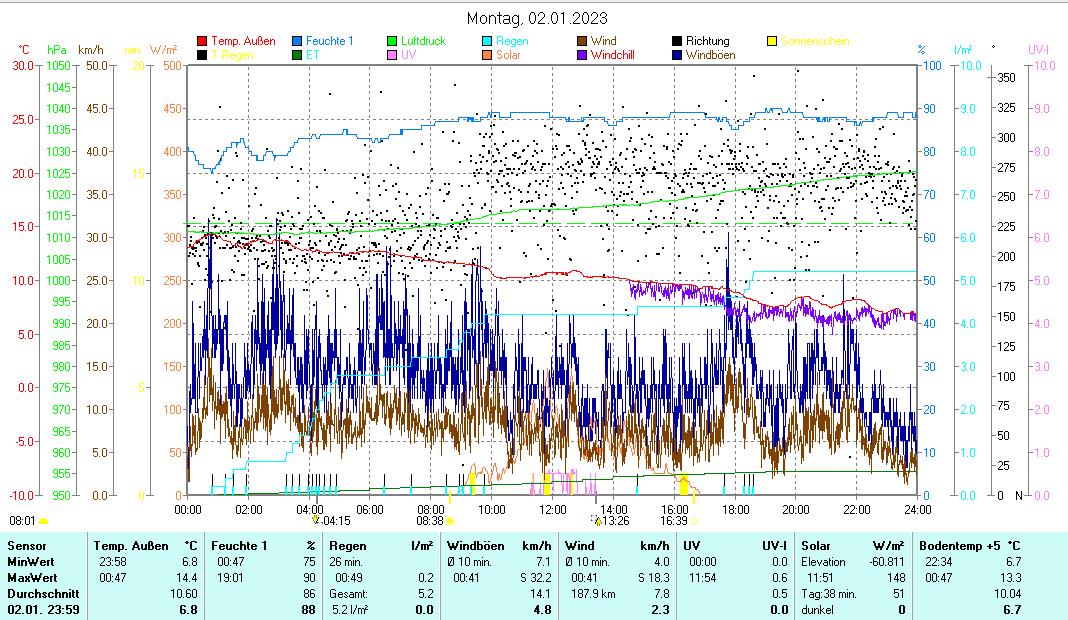Click the 13:26 time marker below axis
Image resolution: width=1068 pixels, height=620 pixels.
(x=612, y=521)
